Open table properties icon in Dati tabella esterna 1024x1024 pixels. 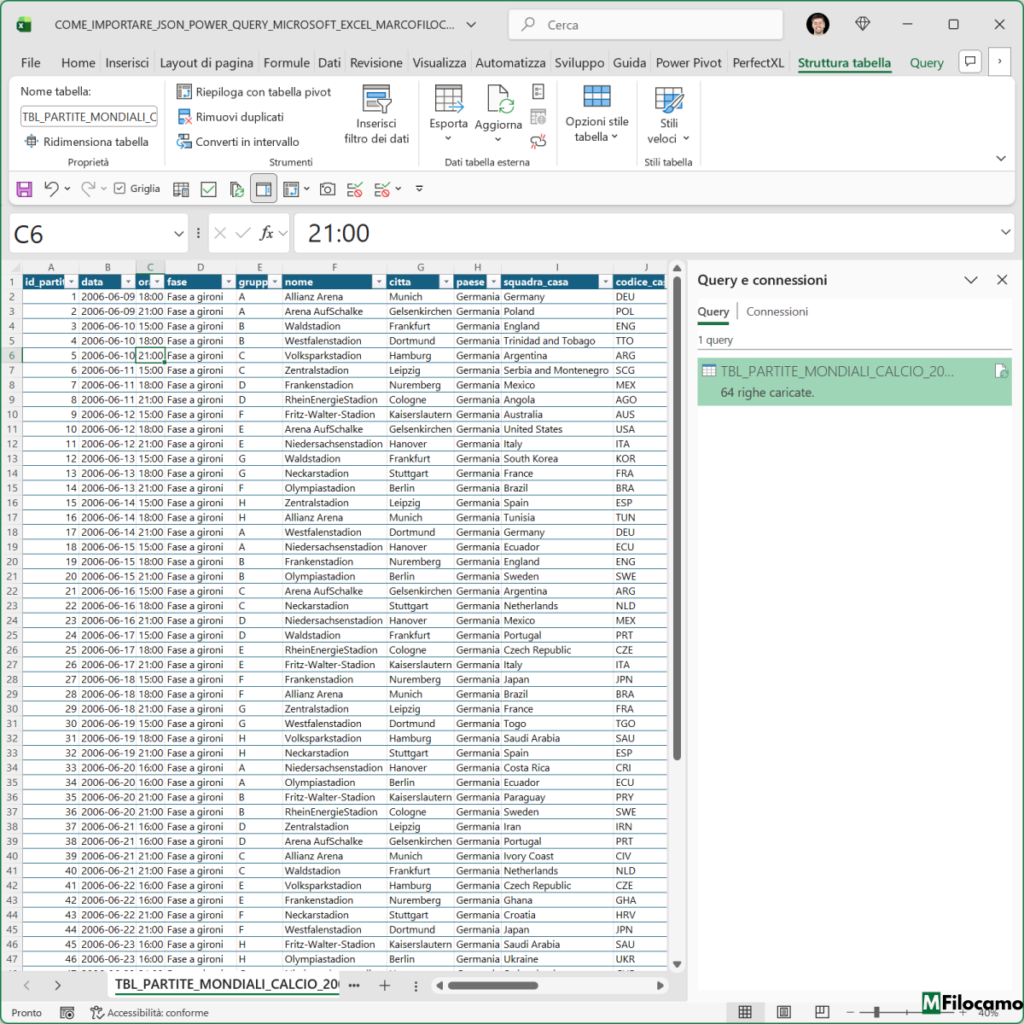pos(538,91)
